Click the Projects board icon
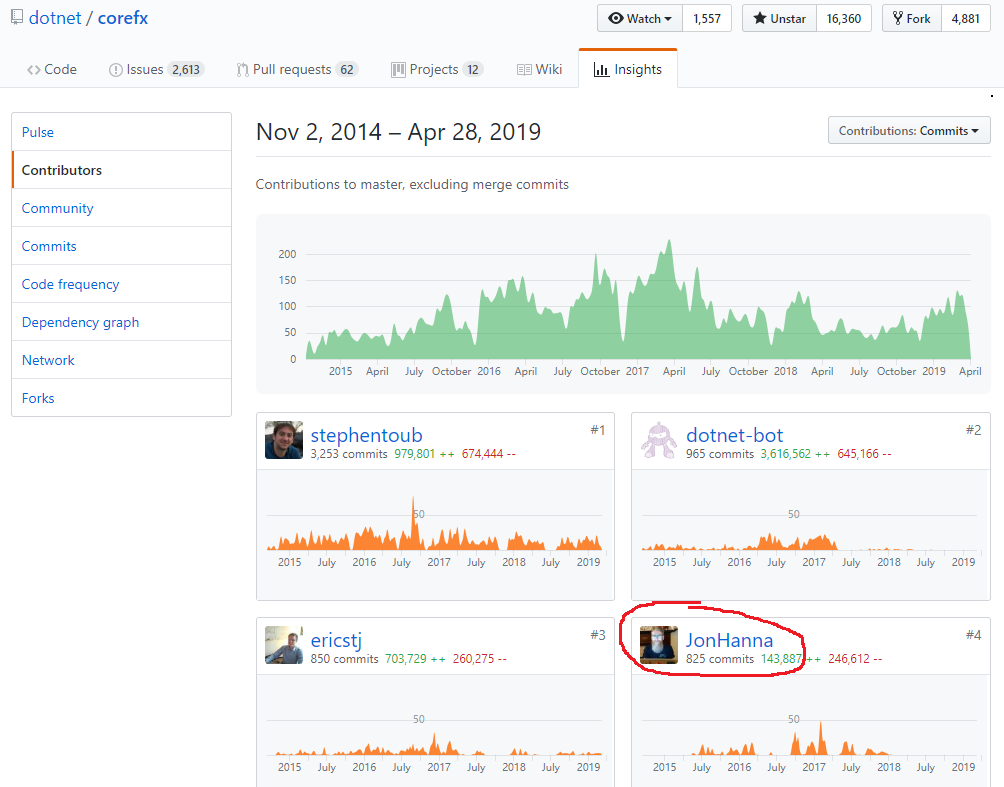The height and width of the screenshot is (787, 1004). pos(398,70)
